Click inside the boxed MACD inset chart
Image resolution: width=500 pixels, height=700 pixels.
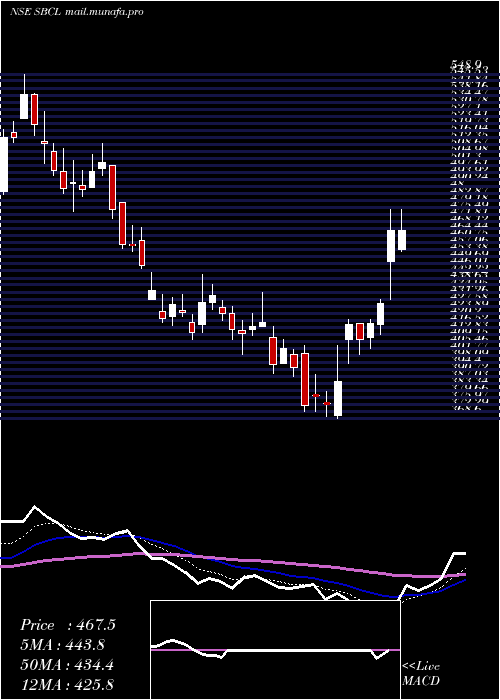(x=275, y=650)
